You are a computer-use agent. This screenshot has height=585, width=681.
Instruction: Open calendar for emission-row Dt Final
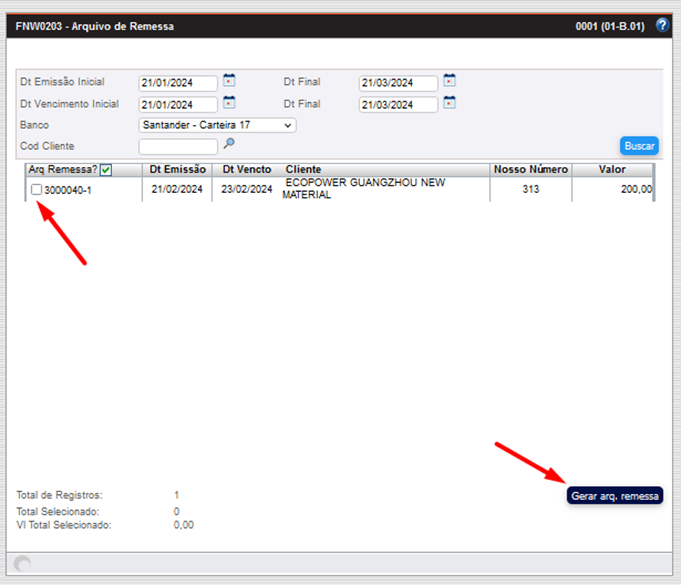coord(450,80)
